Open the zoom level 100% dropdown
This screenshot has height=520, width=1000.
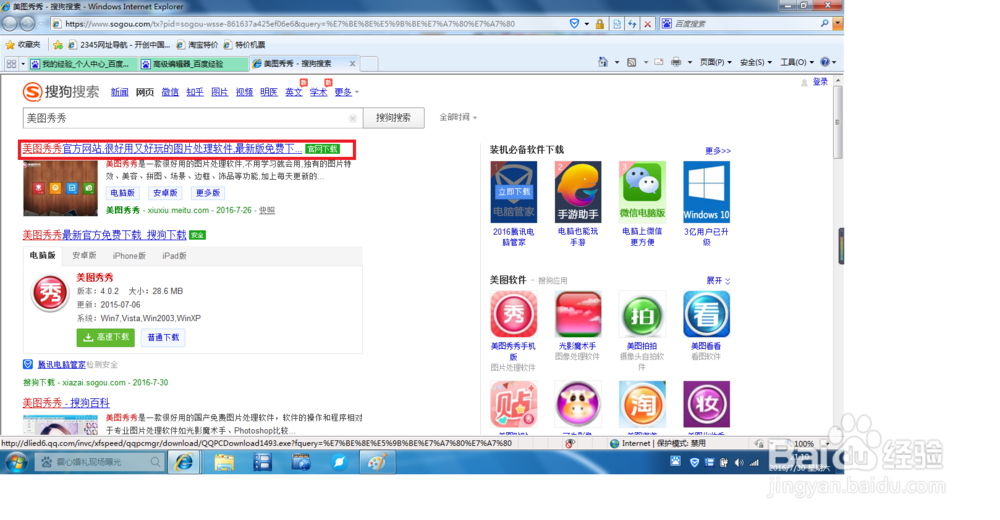coord(827,443)
